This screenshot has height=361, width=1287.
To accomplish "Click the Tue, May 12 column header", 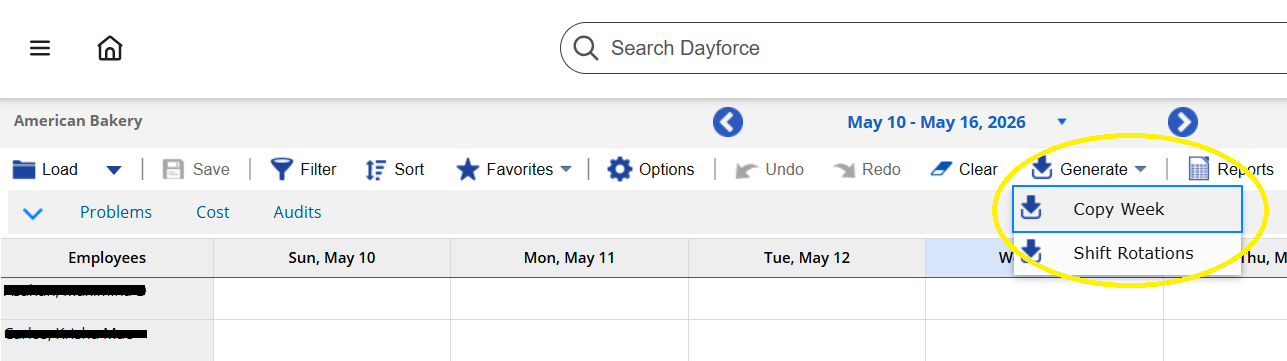I will tap(807, 258).
